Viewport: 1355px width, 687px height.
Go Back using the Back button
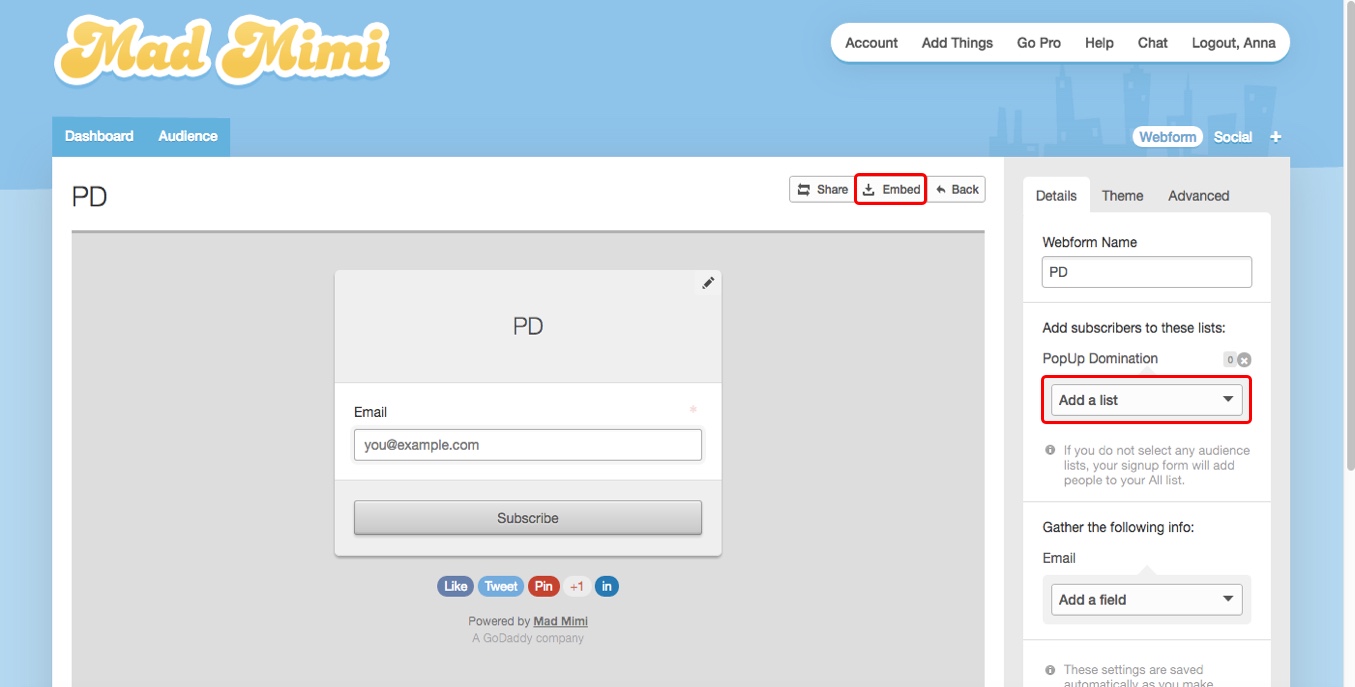point(957,189)
